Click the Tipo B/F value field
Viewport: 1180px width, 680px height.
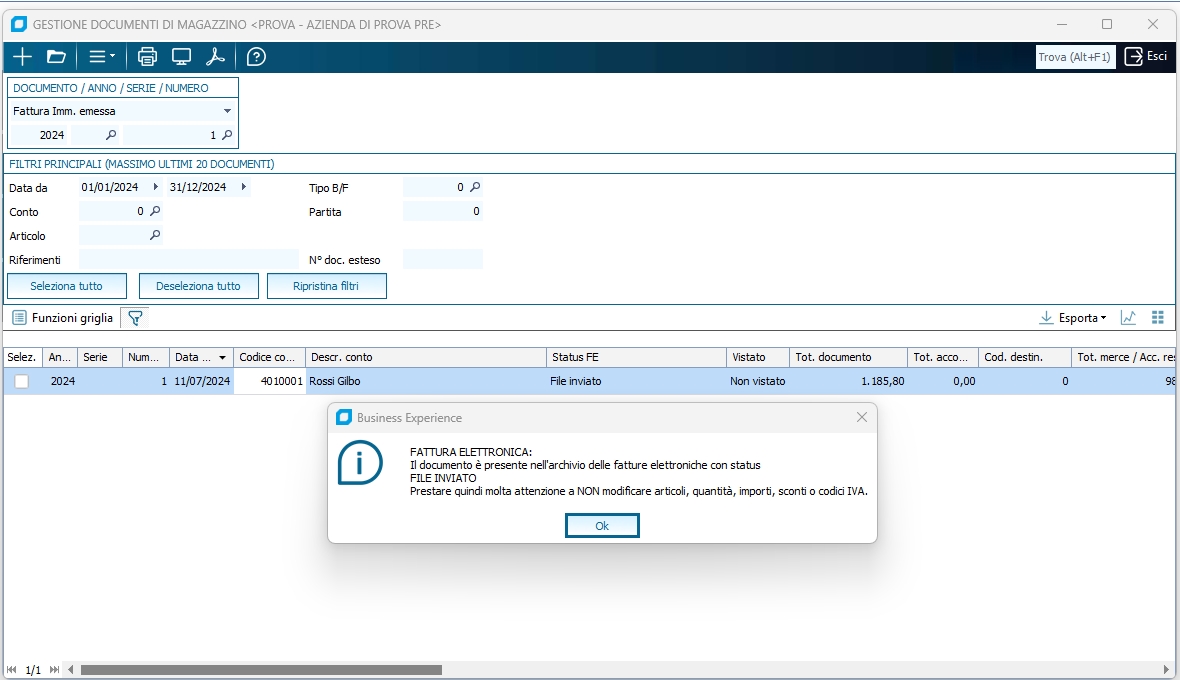tap(435, 187)
